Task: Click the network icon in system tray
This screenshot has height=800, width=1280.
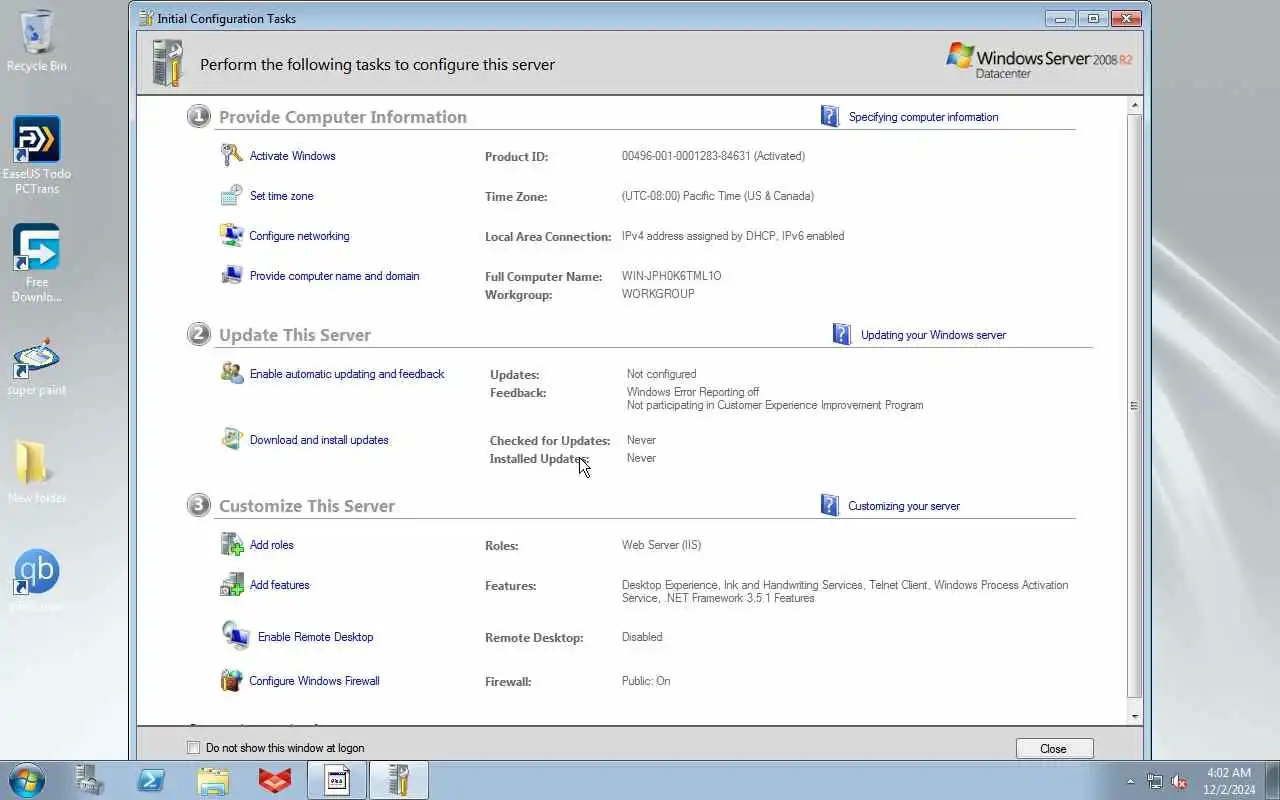Action: coord(1155,781)
